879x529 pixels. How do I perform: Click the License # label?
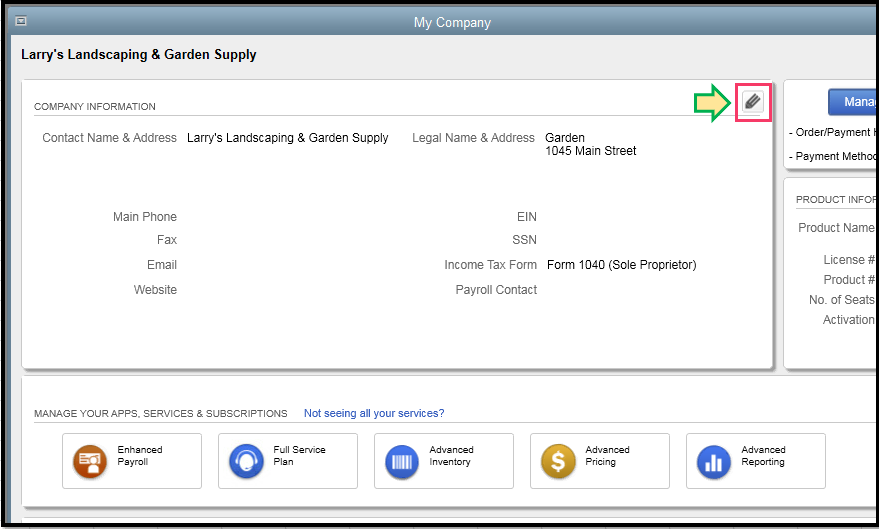(849, 259)
